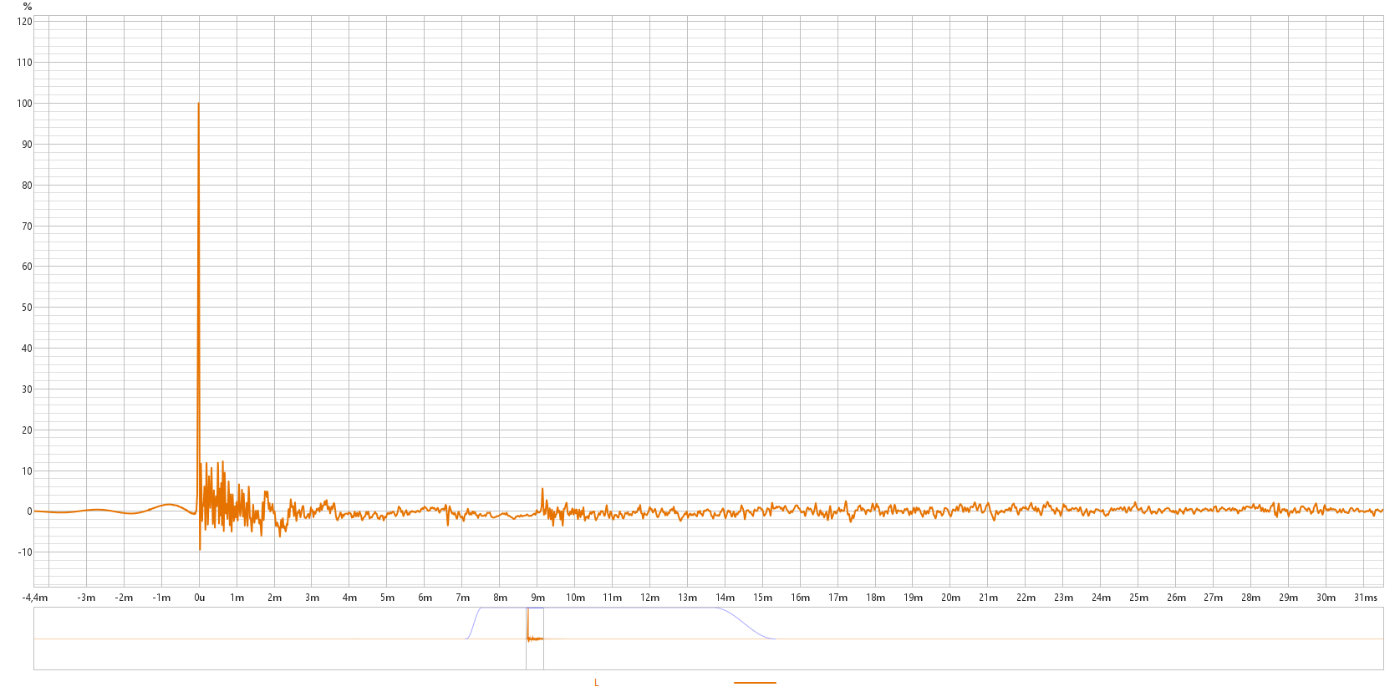Select the L trace legend label
The width and height of the screenshot is (1400, 692).
click(x=596, y=682)
